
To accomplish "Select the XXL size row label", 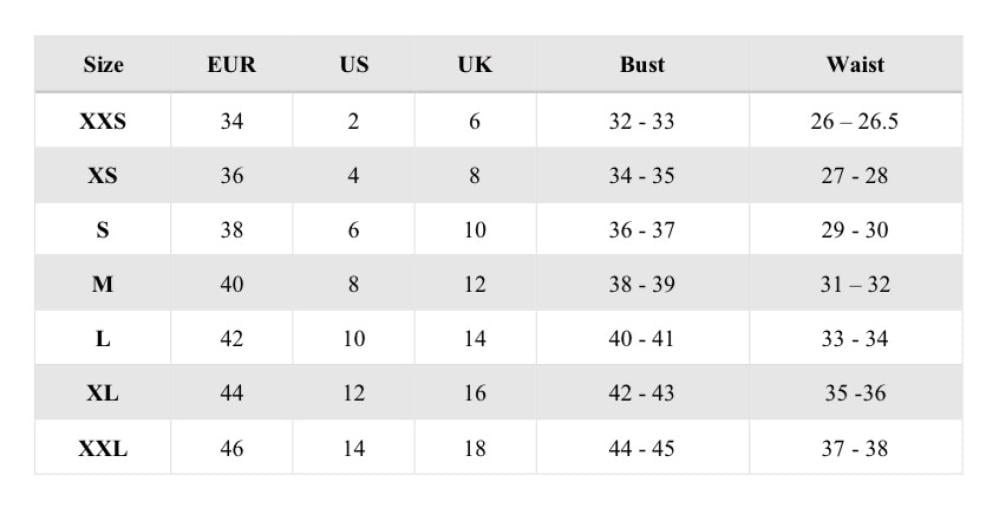I will pos(103,448).
